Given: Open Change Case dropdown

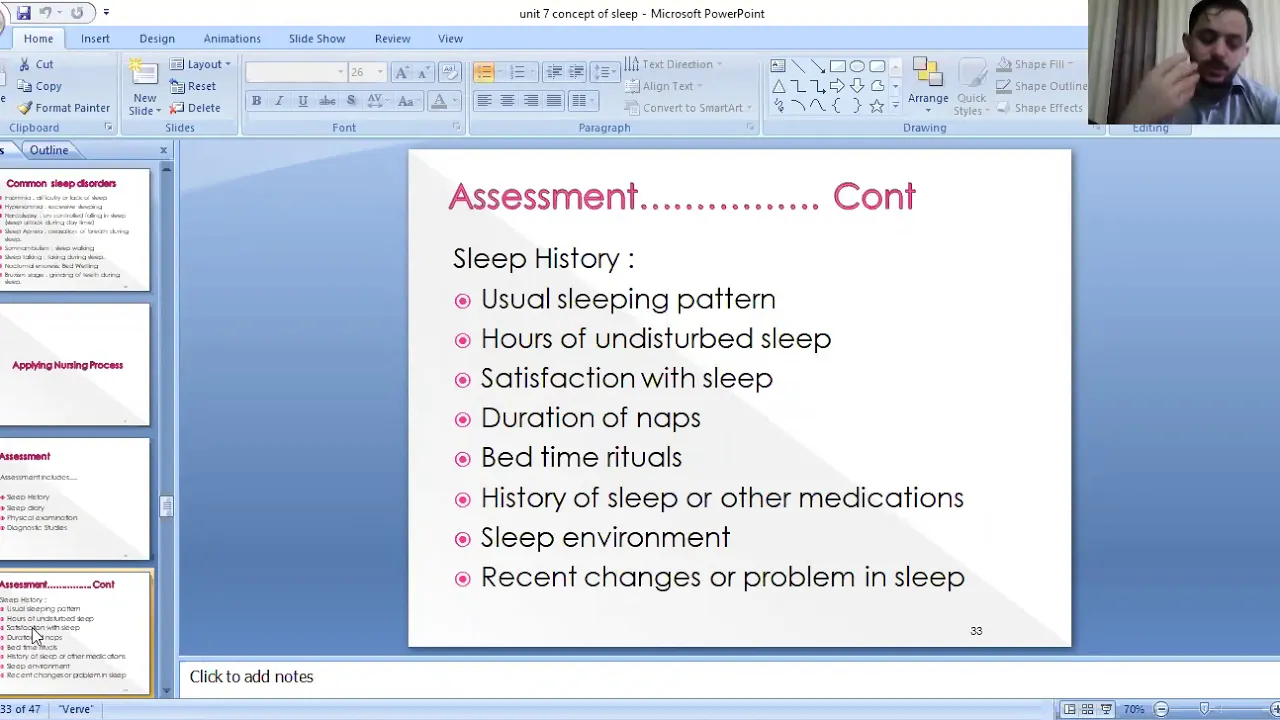Looking at the screenshot, I should [x=407, y=101].
